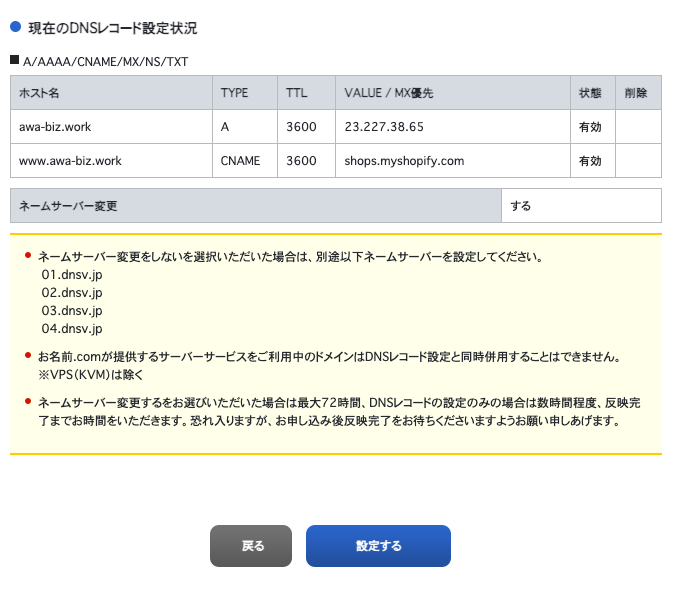
Task: Click the 戻る button
Action: click(251, 546)
